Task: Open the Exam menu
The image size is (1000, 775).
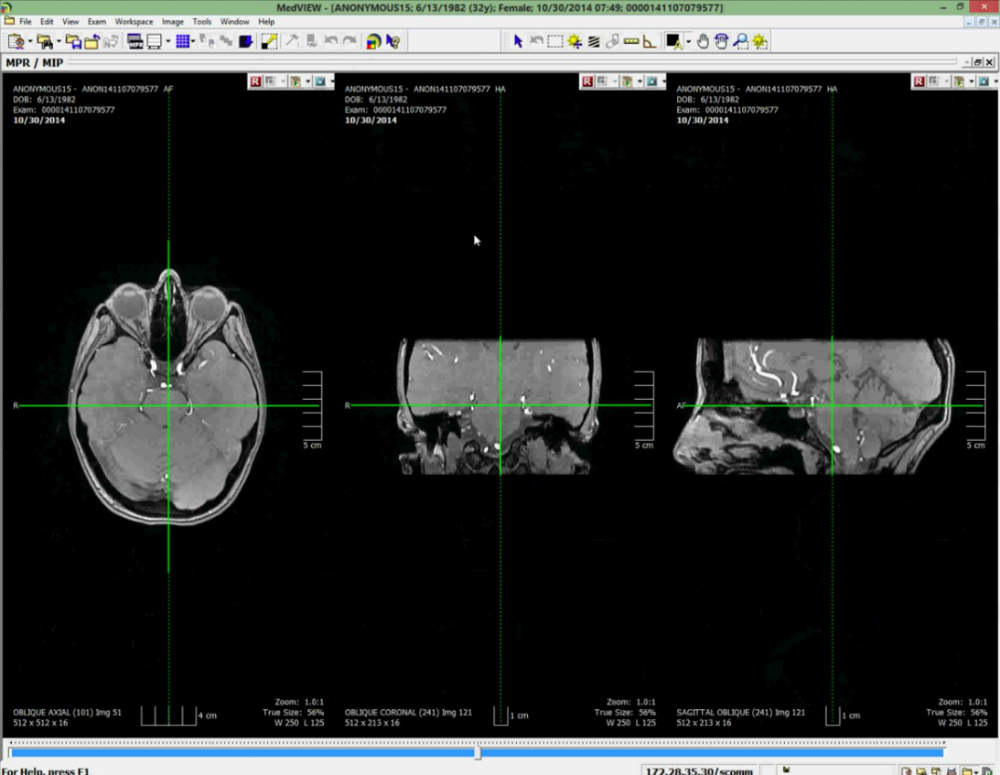Action: (x=96, y=21)
